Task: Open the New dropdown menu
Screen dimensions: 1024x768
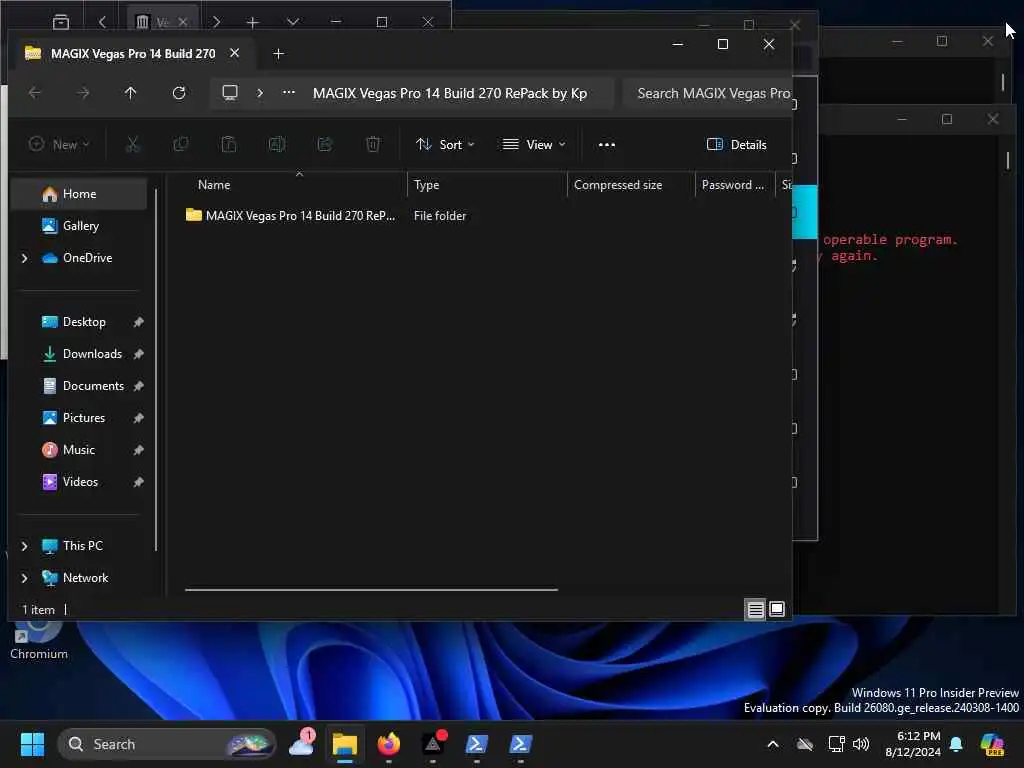Action: pyautogui.click(x=59, y=144)
